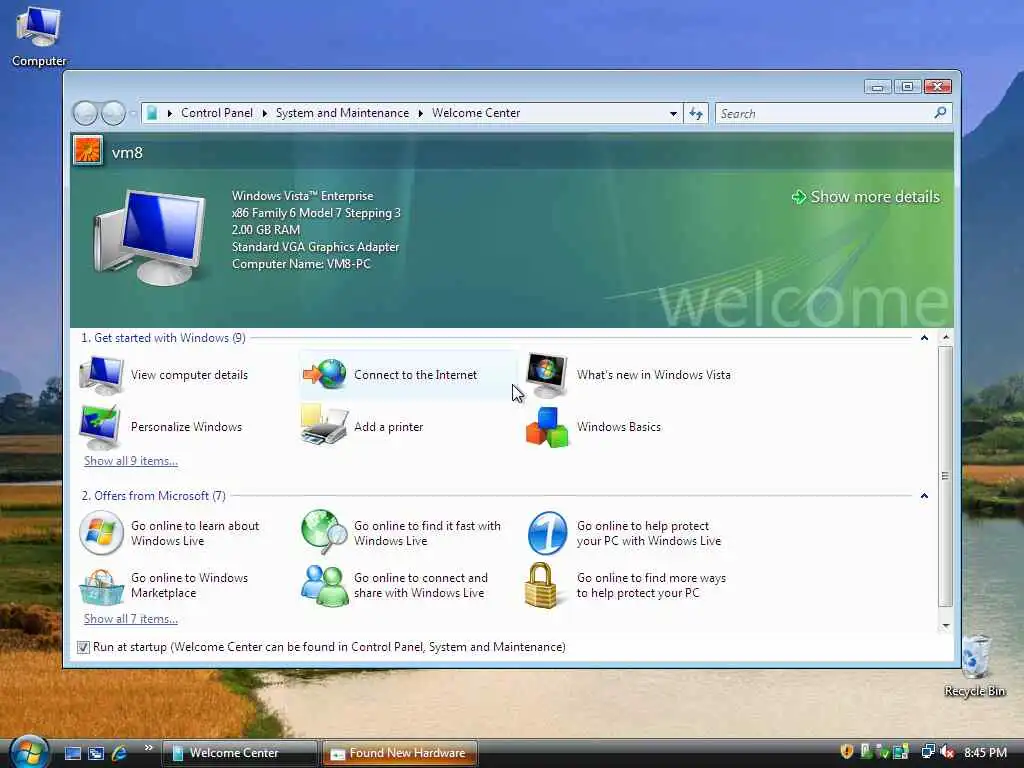
Task: Click the search magnifier icon
Action: point(940,113)
